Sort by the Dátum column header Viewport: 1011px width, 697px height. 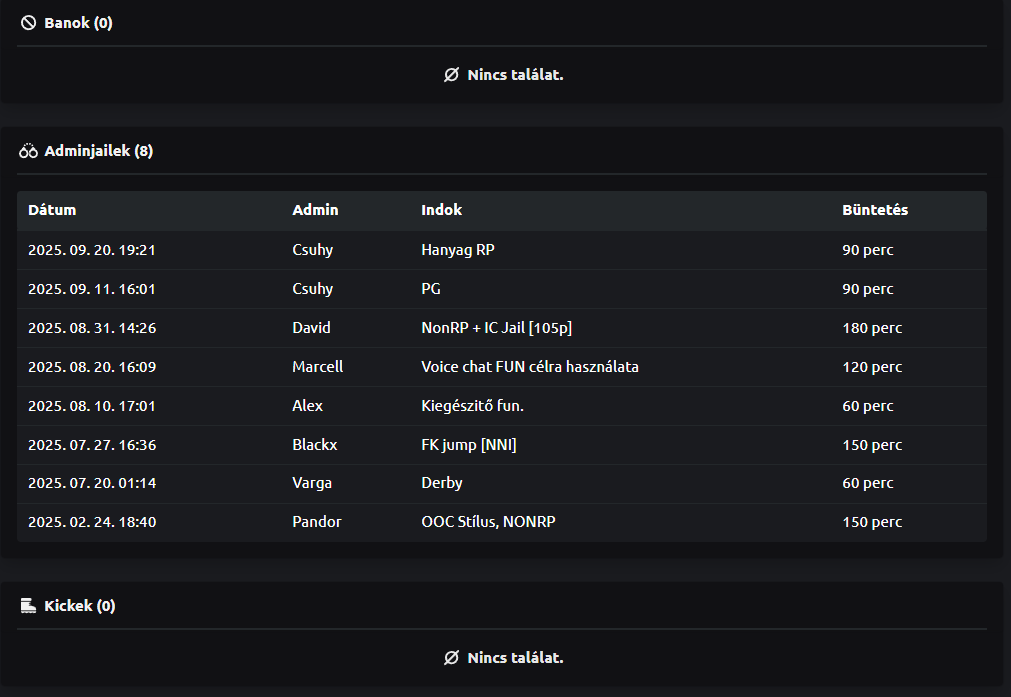pos(52,210)
